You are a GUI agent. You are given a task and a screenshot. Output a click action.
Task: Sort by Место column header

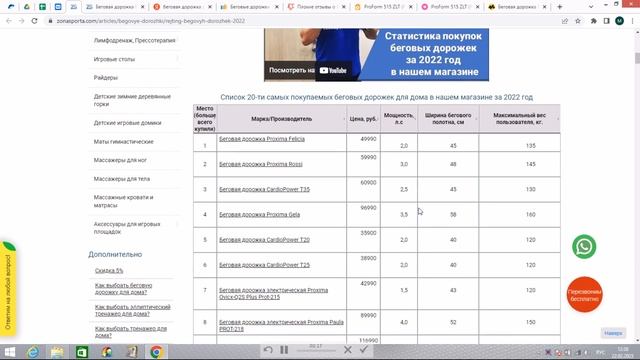tap(205, 119)
